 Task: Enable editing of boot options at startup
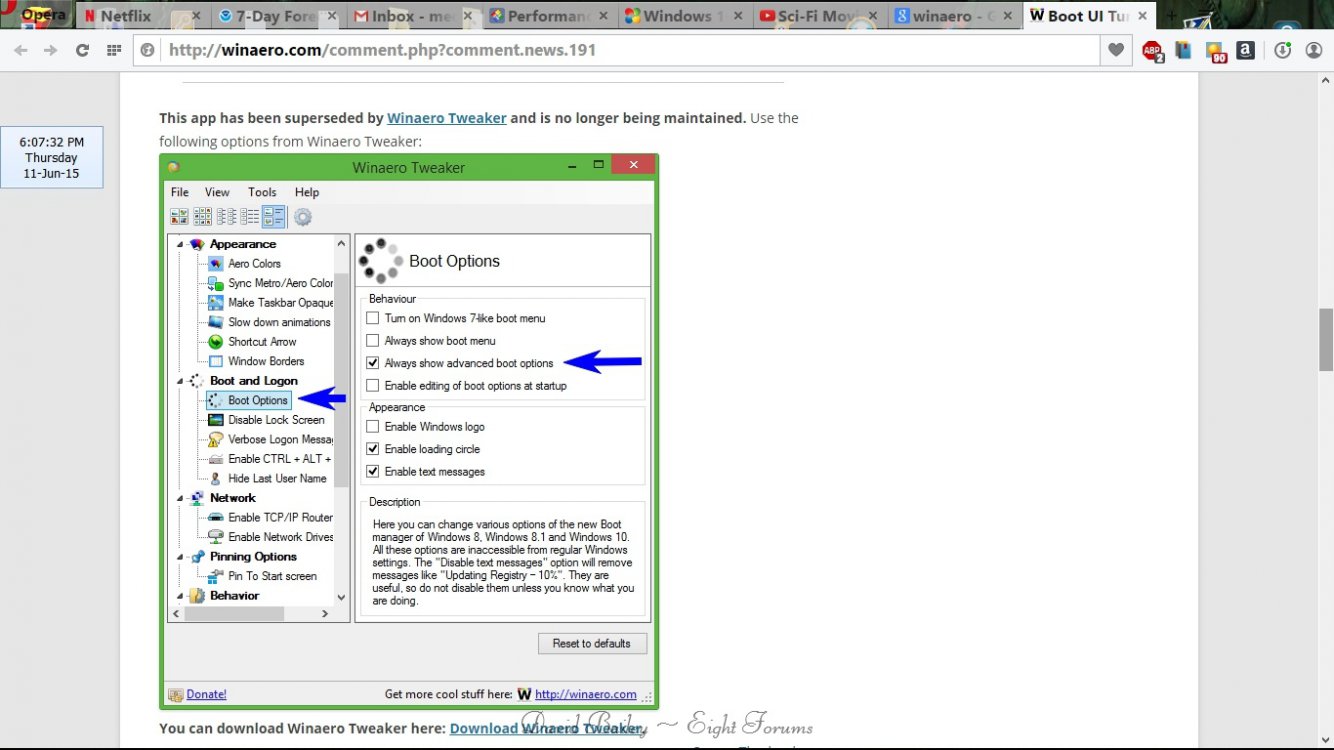pos(373,385)
